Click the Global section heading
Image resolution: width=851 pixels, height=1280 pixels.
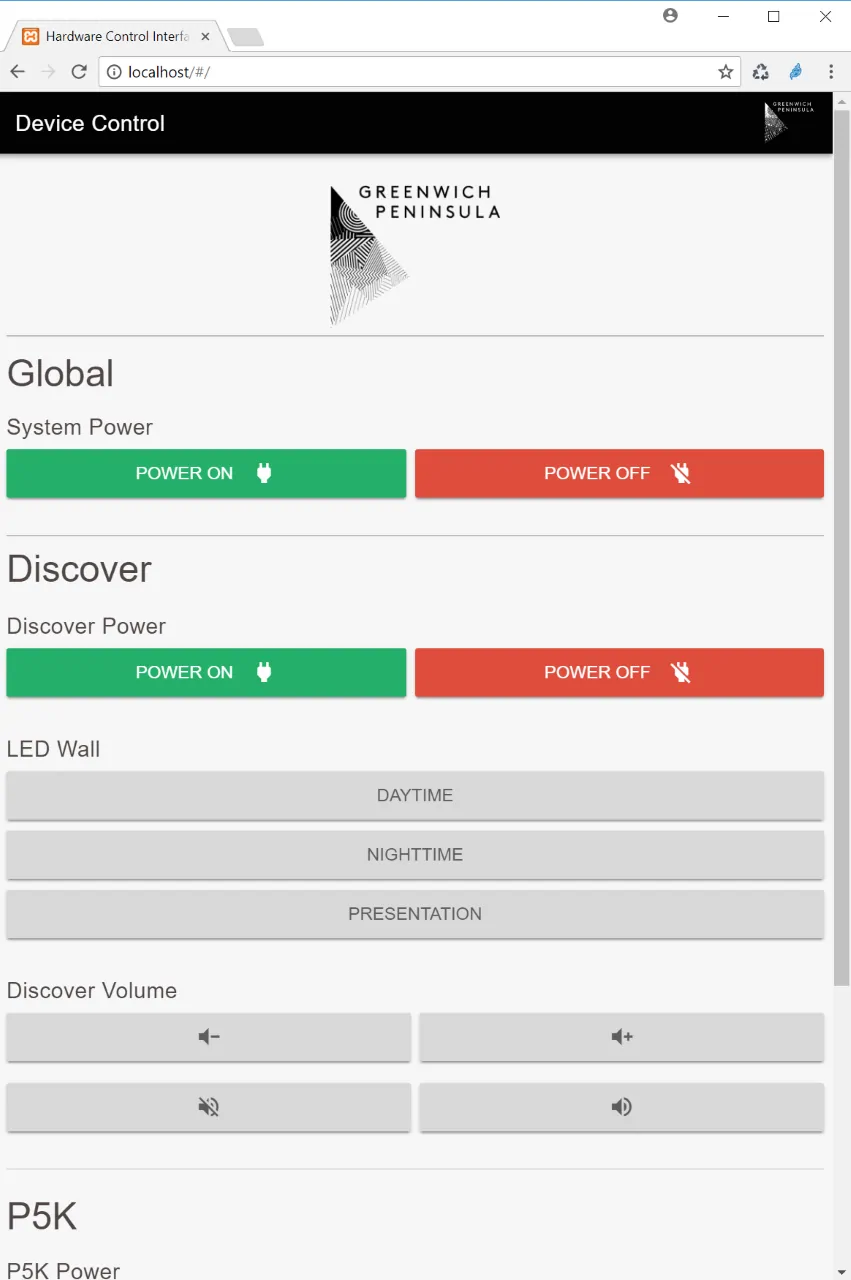[x=60, y=373]
